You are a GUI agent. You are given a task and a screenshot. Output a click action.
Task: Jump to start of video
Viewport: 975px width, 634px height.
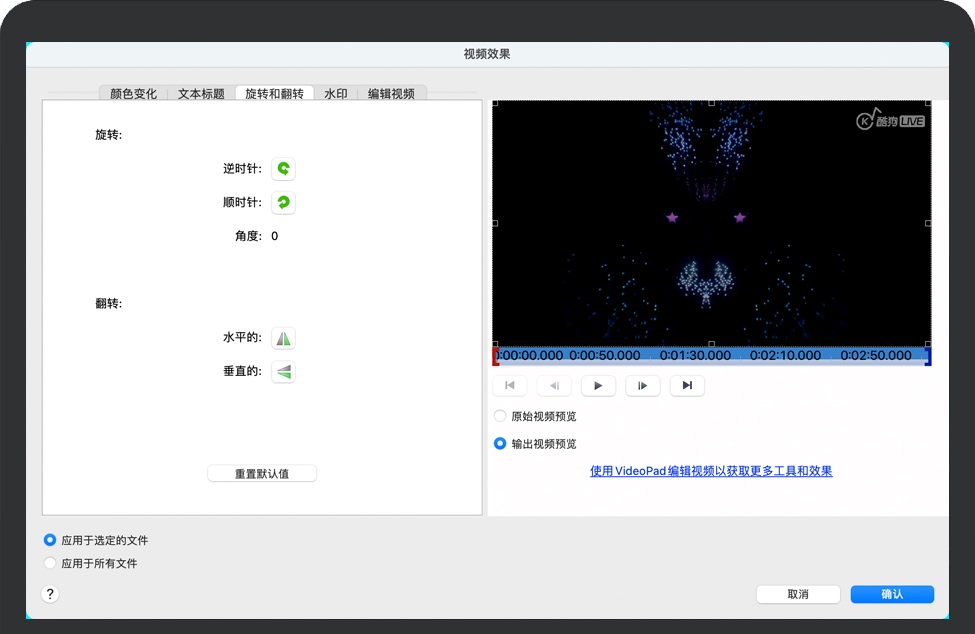tap(510, 386)
